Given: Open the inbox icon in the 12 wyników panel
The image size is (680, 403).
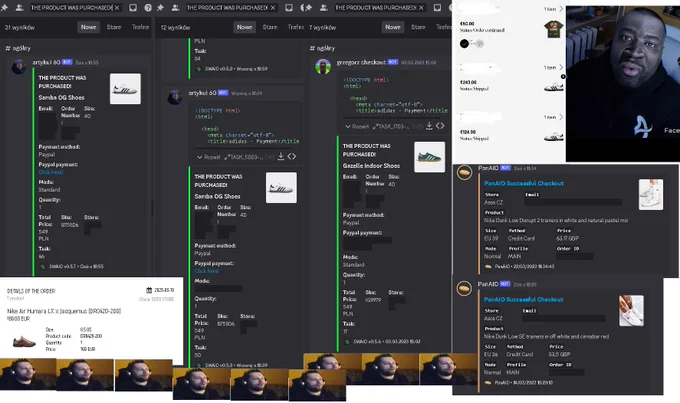Looking at the screenshot, I should pos(289,7).
